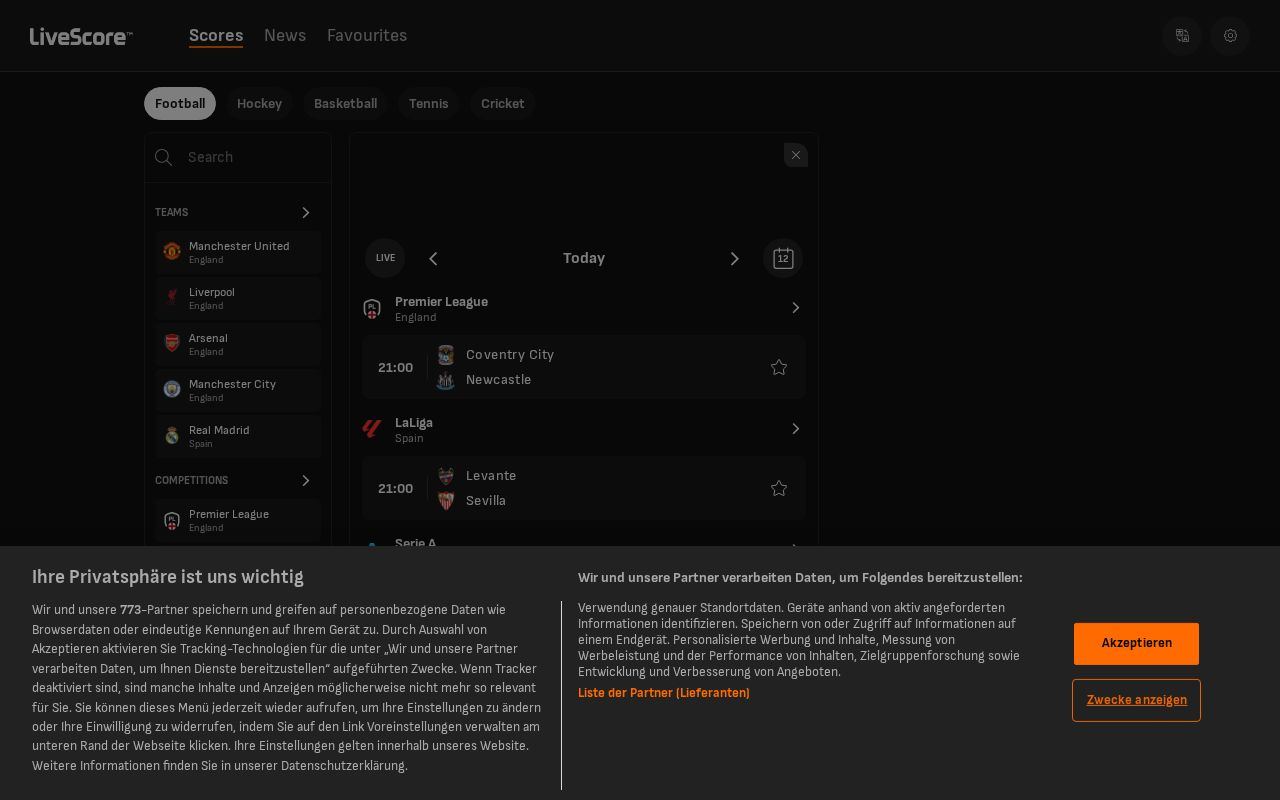
Task: Open the Liste der Partner link
Action: pyautogui.click(x=664, y=693)
